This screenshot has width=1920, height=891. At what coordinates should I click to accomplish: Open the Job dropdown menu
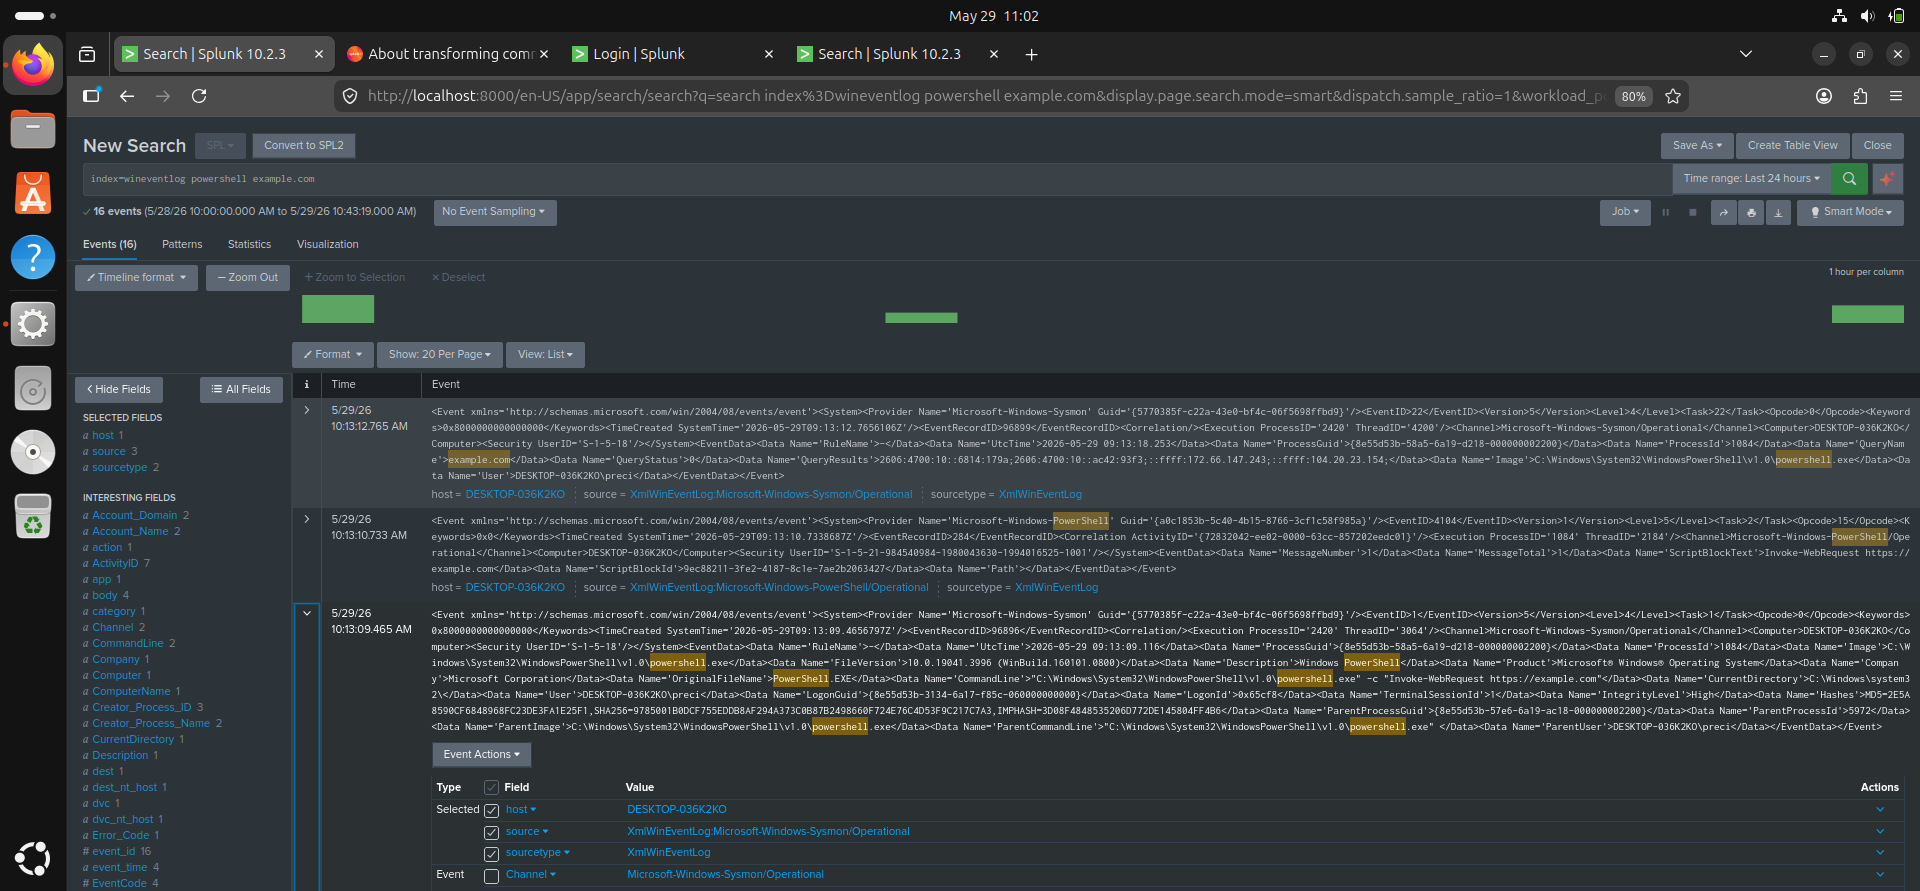[x=1625, y=212]
